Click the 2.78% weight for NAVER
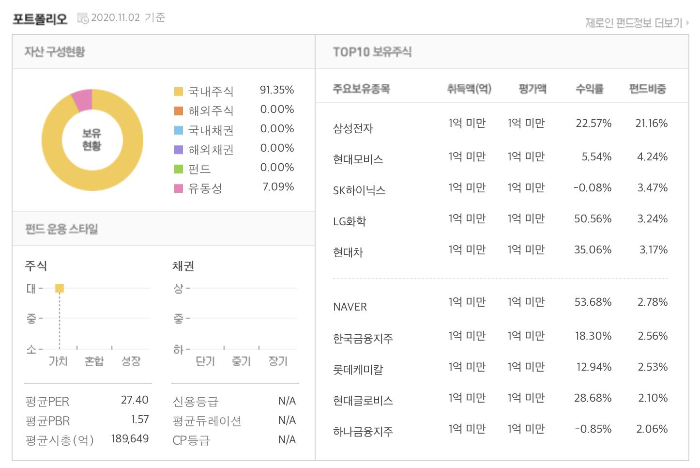700x468 pixels. (x=652, y=302)
